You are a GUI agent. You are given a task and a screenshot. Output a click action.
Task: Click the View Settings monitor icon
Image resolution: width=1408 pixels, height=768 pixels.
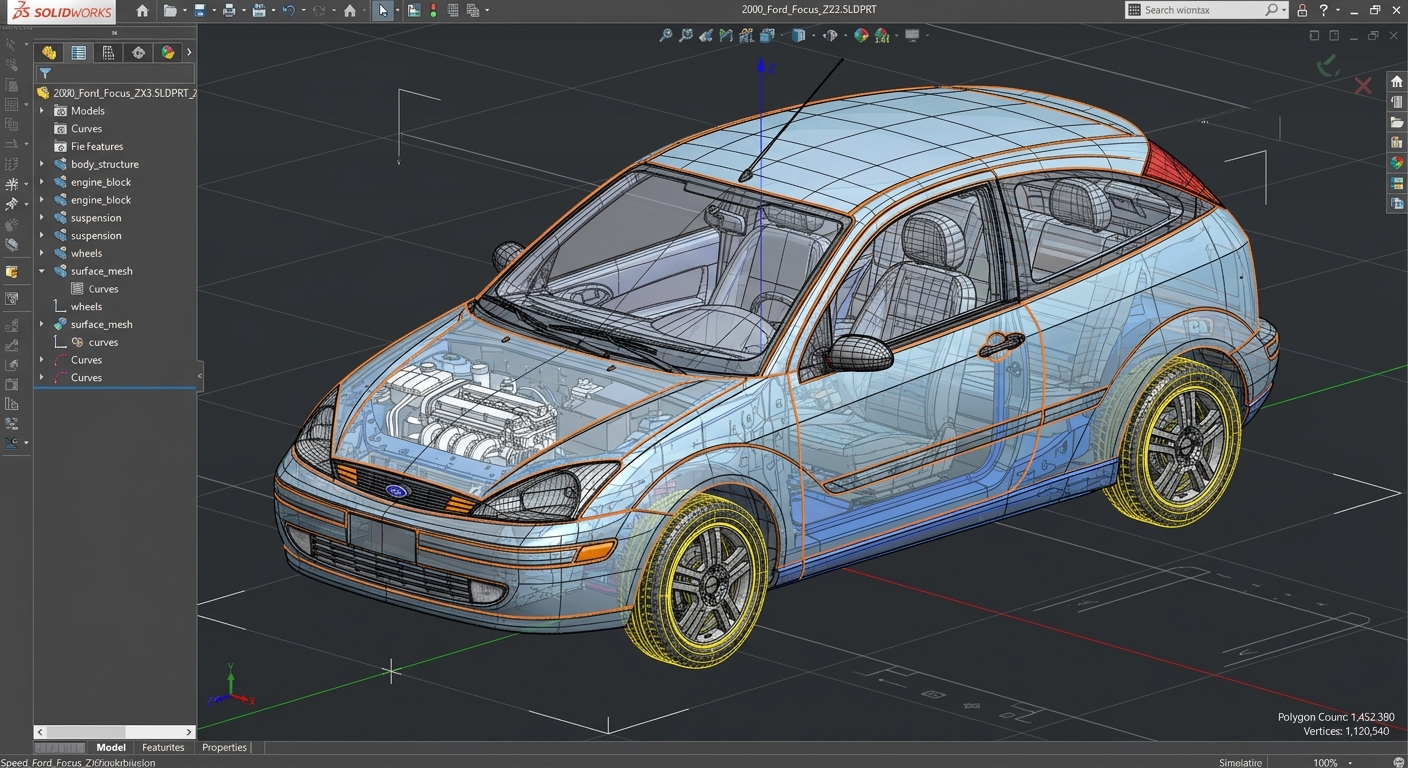click(x=912, y=35)
